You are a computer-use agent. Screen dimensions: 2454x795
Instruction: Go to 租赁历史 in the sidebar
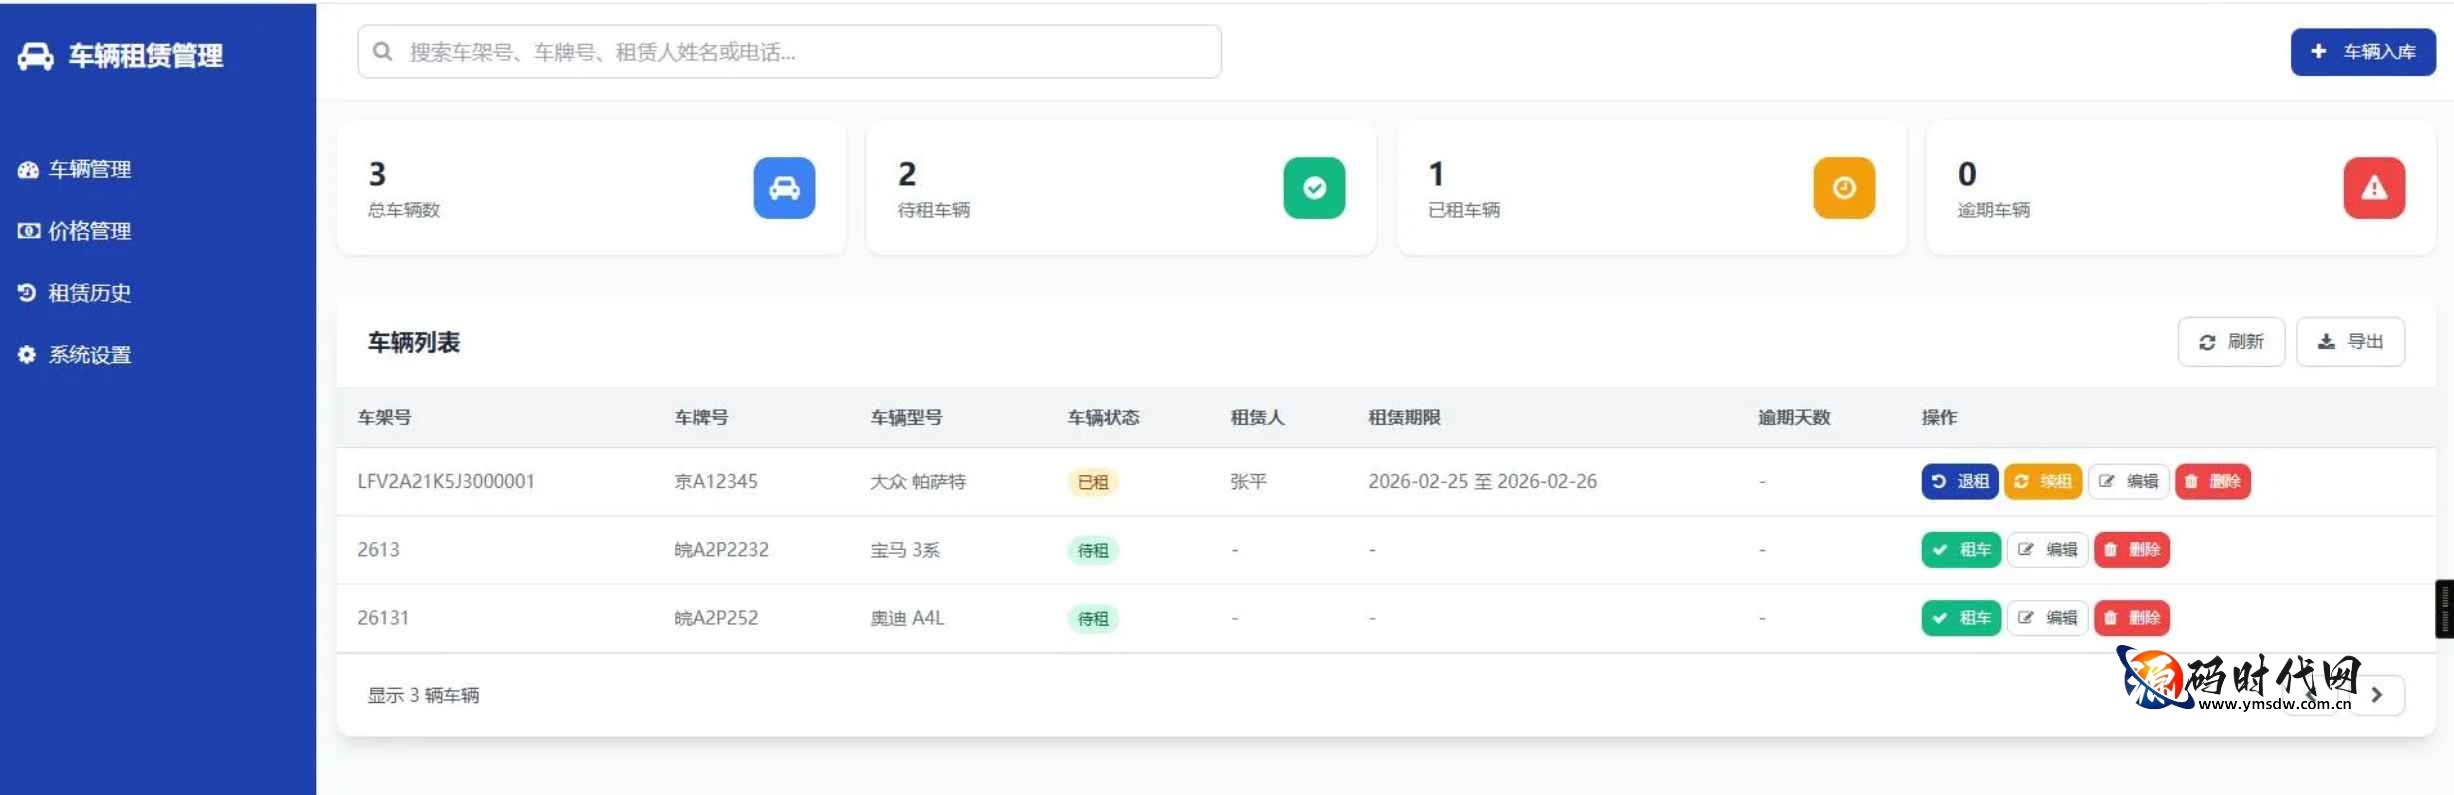[90, 293]
